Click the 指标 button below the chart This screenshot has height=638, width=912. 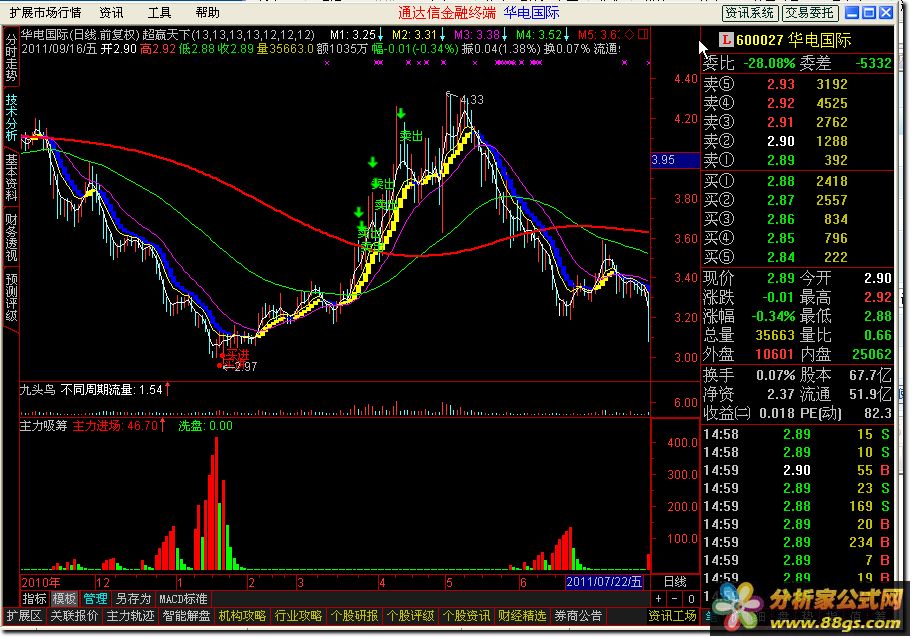(34, 598)
